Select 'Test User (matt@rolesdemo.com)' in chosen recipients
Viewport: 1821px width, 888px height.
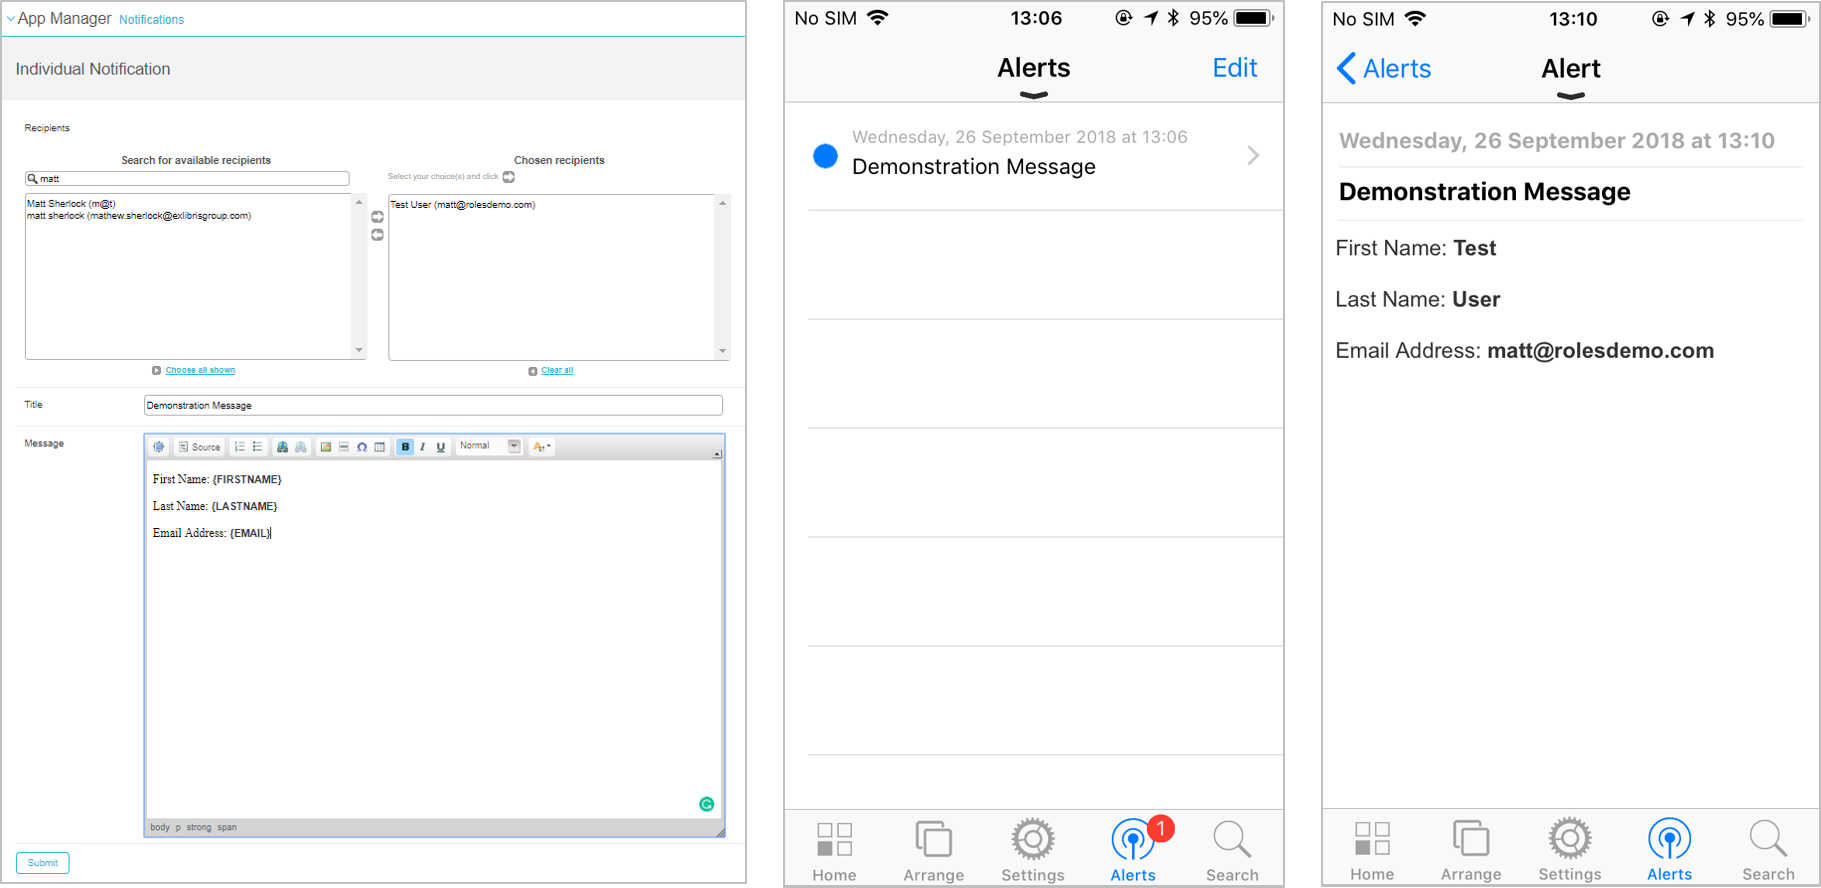(x=463, y=204)
